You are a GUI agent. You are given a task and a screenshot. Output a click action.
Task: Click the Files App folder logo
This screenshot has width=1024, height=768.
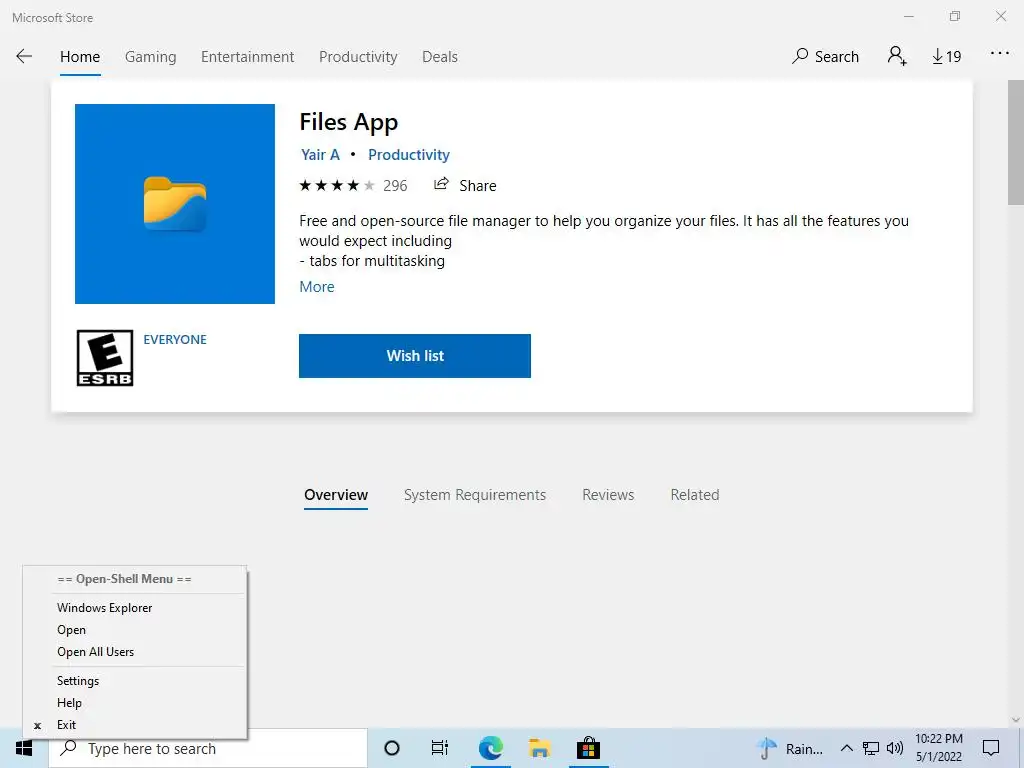coord(175,204)
